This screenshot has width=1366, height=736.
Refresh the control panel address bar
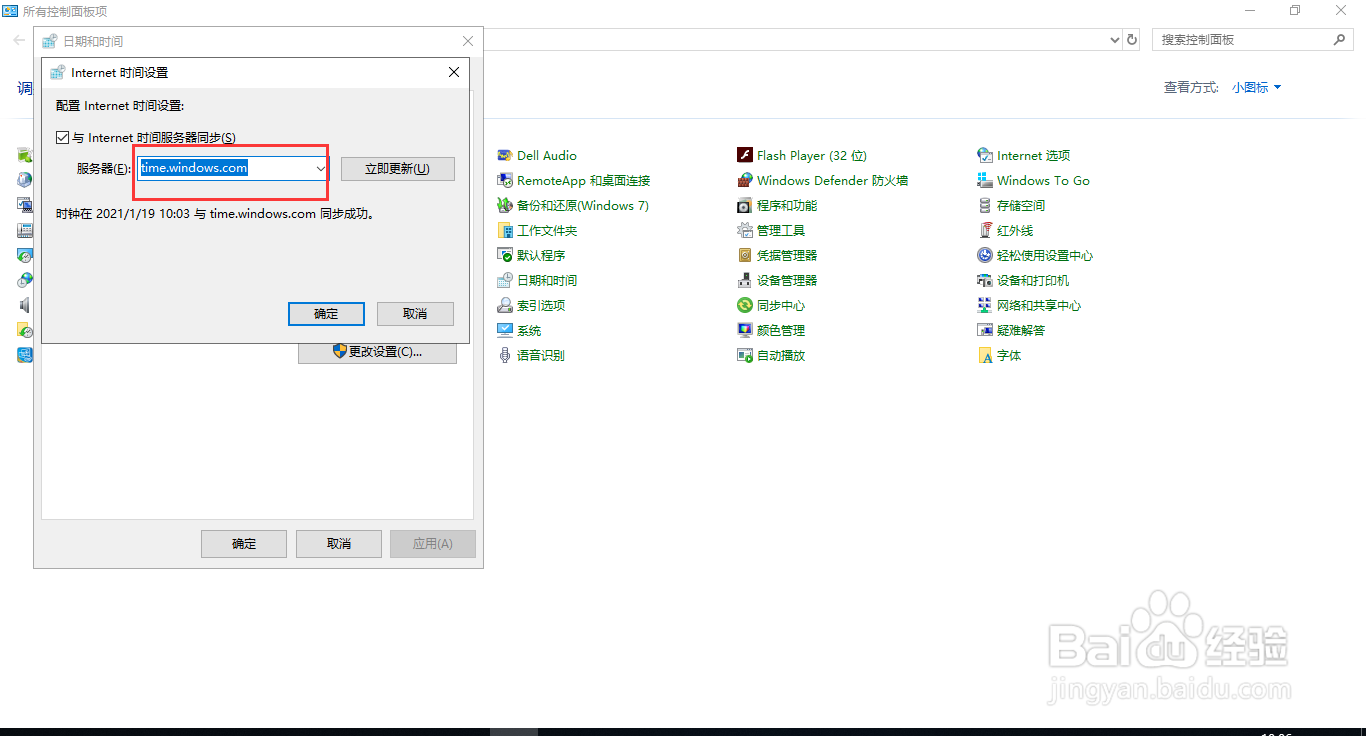1132,40
